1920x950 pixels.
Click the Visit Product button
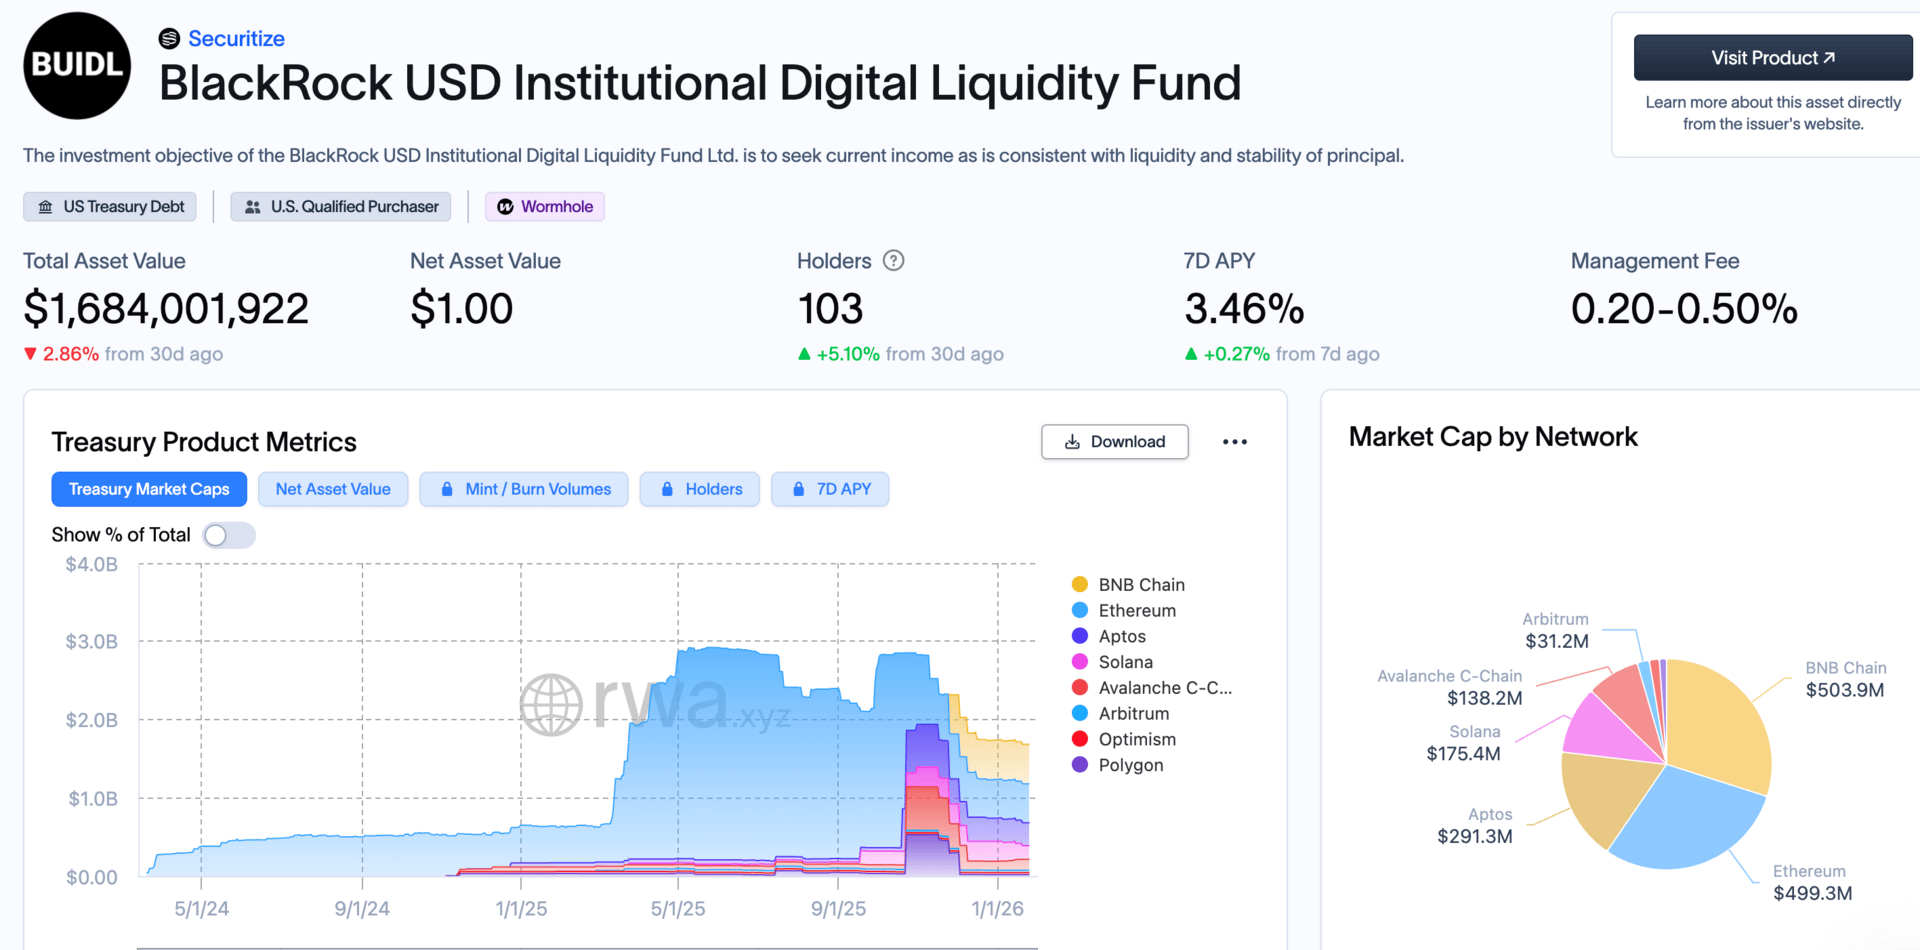pos(1772,58)
